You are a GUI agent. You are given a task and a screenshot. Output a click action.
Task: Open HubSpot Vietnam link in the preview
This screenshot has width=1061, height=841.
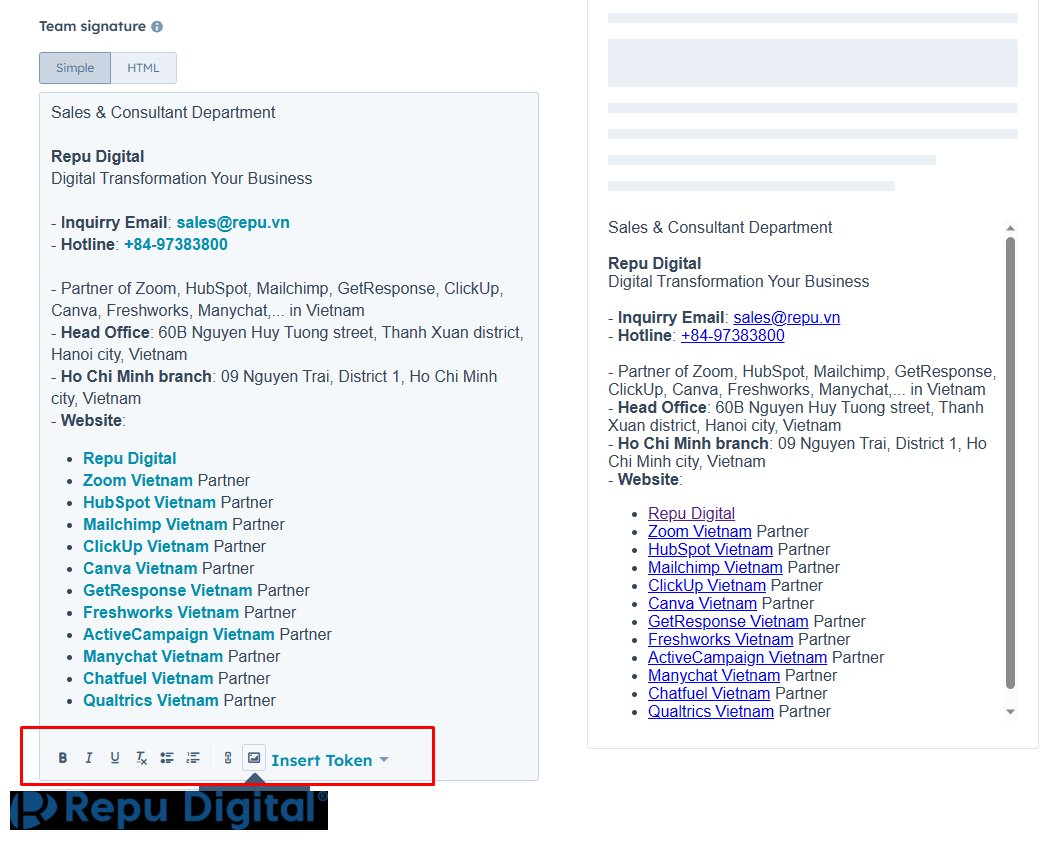(x=710, y=549)
